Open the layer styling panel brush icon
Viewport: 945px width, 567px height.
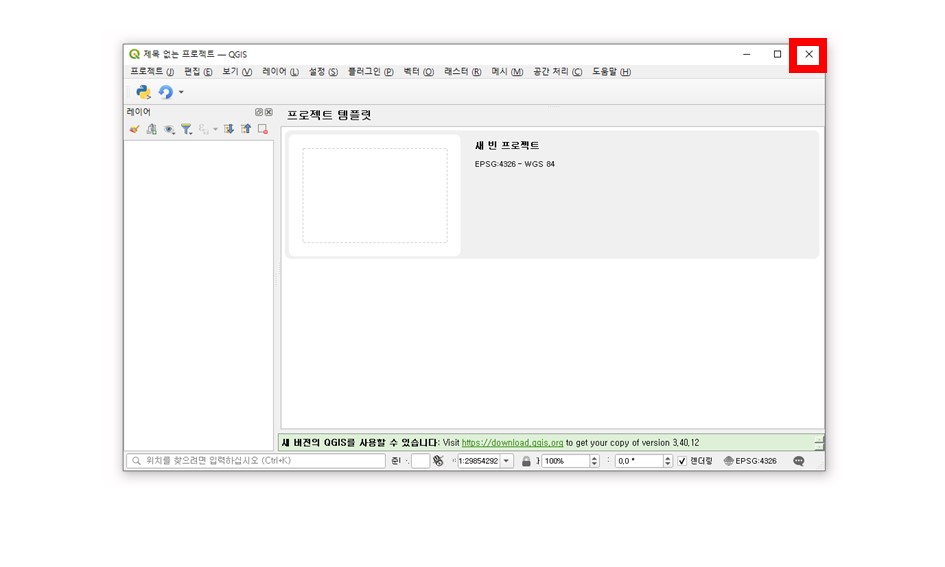click(134, 129)
